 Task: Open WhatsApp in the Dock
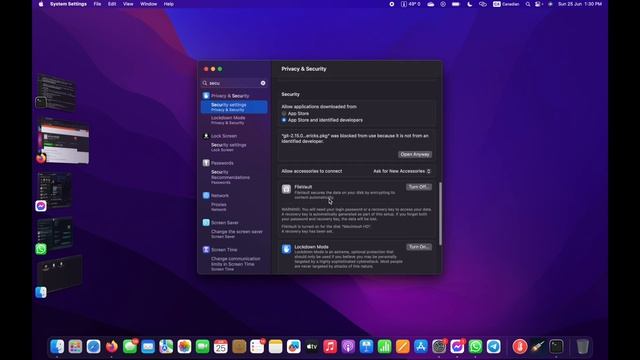pos(476,347)
